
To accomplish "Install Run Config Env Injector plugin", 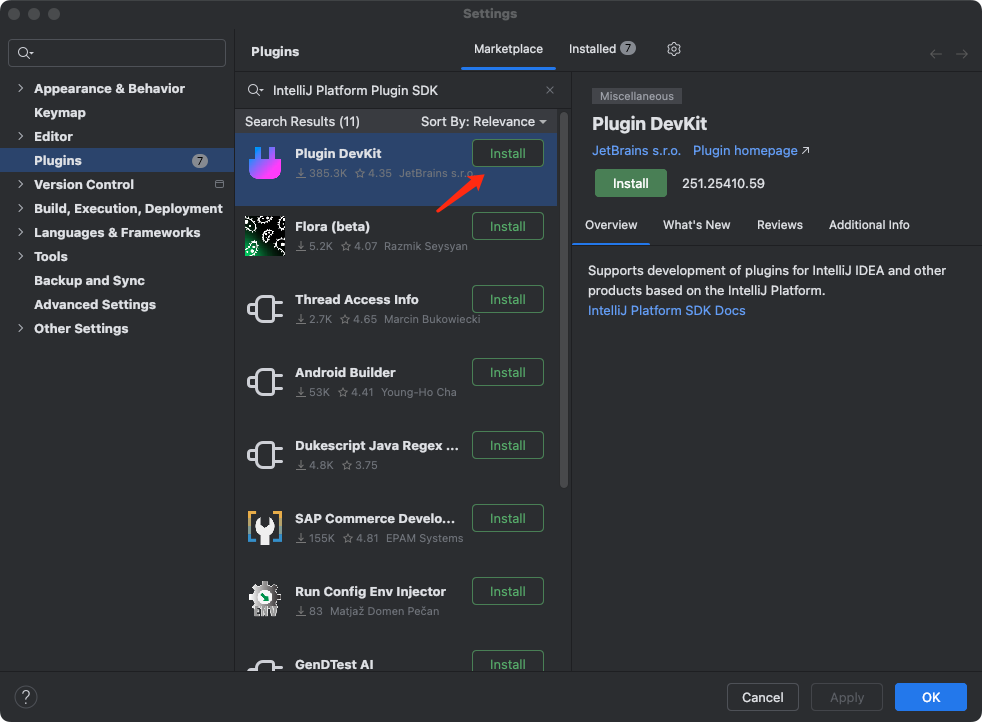I will pyautogui.click(x=507, y=592).
